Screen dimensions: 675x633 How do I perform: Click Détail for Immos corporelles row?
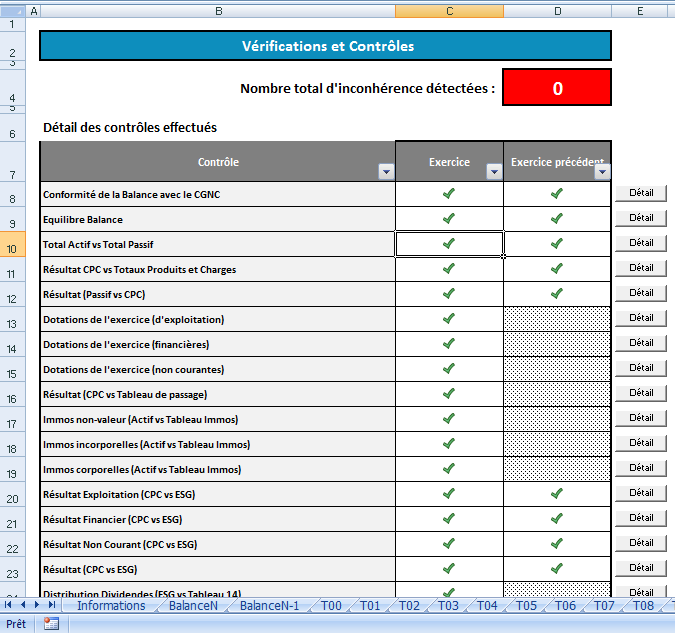pyautogui.click(x=641, y=468)
